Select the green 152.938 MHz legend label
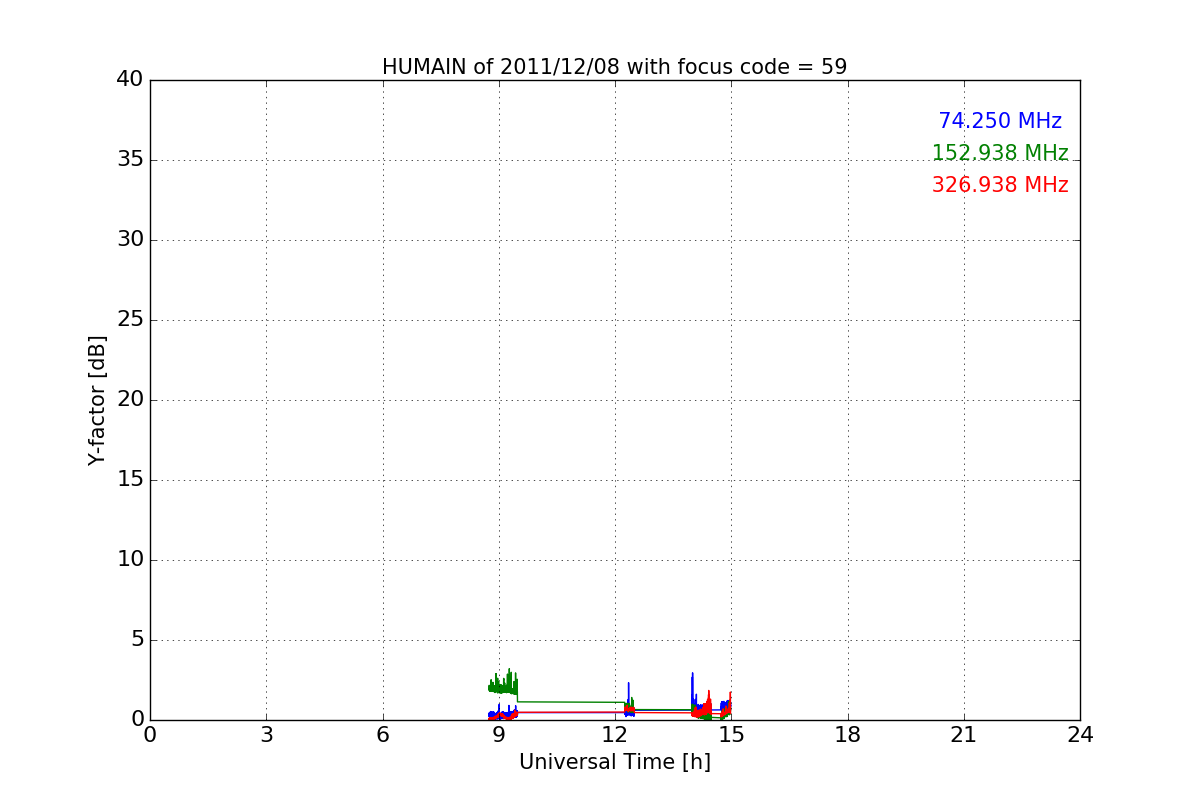Screen dimensions: 1200x800 point(1000,153)
